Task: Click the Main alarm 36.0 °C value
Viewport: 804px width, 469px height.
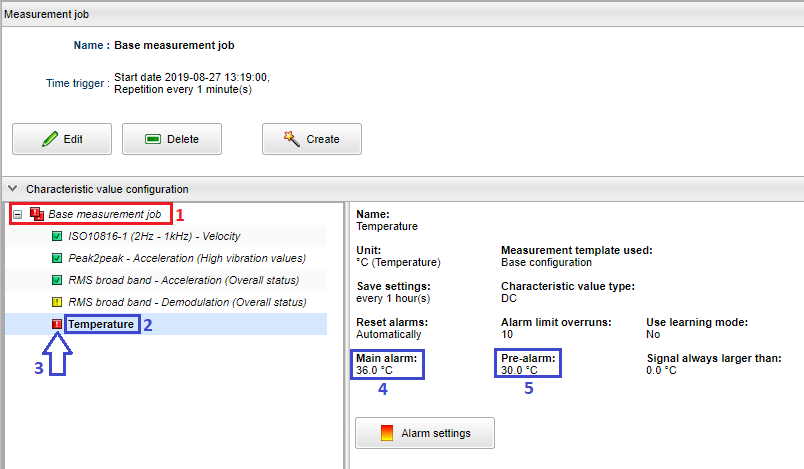Action: [x=375, y=370]
